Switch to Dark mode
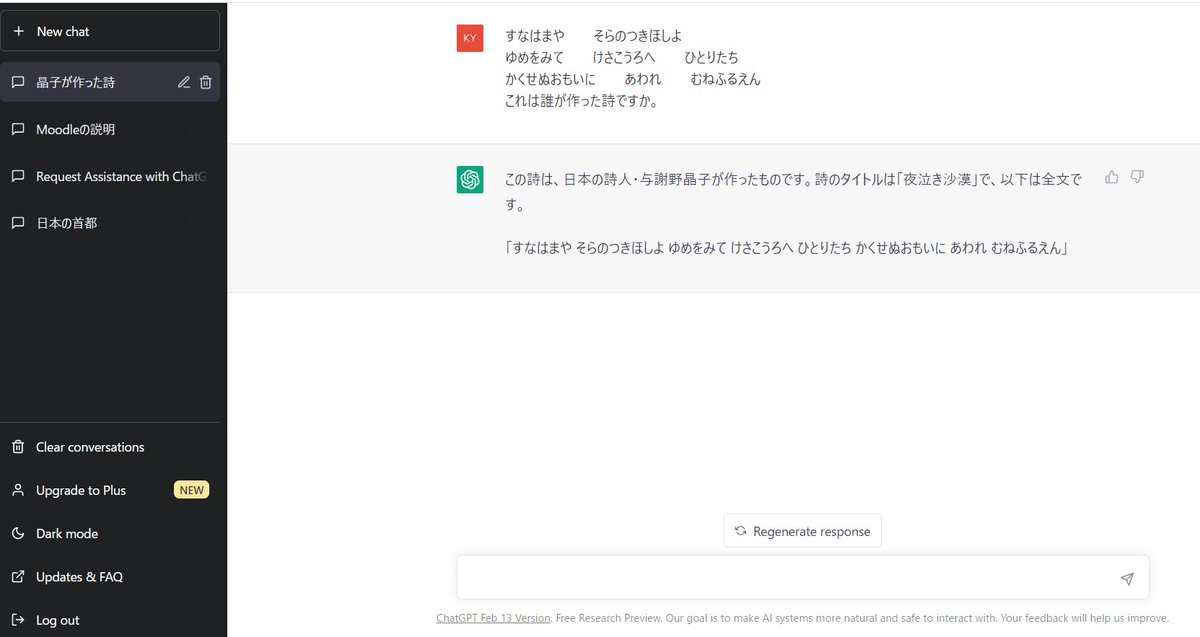The height and width of the screenshot is (637, 1200). 67,533
